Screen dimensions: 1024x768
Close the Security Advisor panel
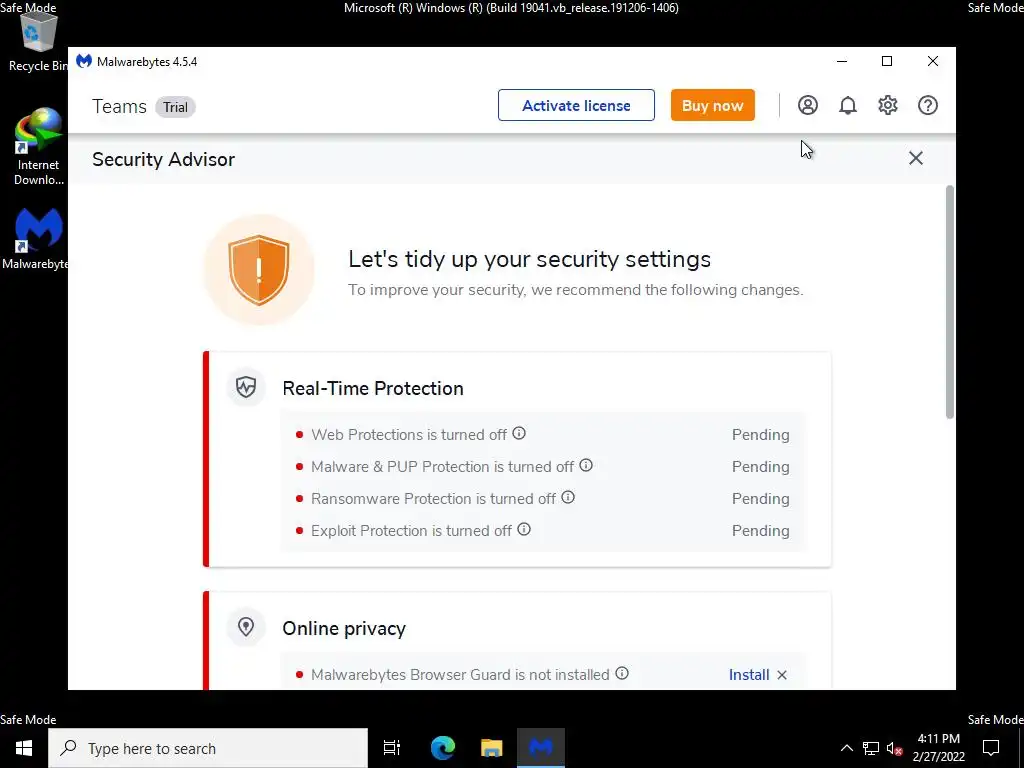click(915, 158)
